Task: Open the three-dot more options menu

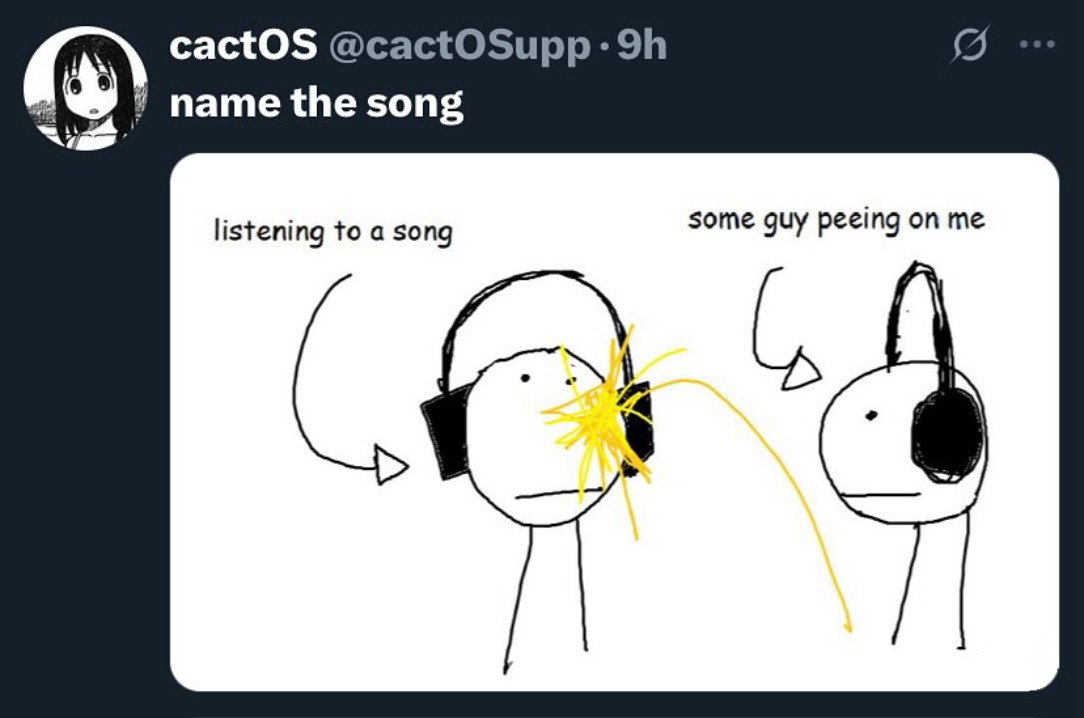Action: coord(1037,45)
